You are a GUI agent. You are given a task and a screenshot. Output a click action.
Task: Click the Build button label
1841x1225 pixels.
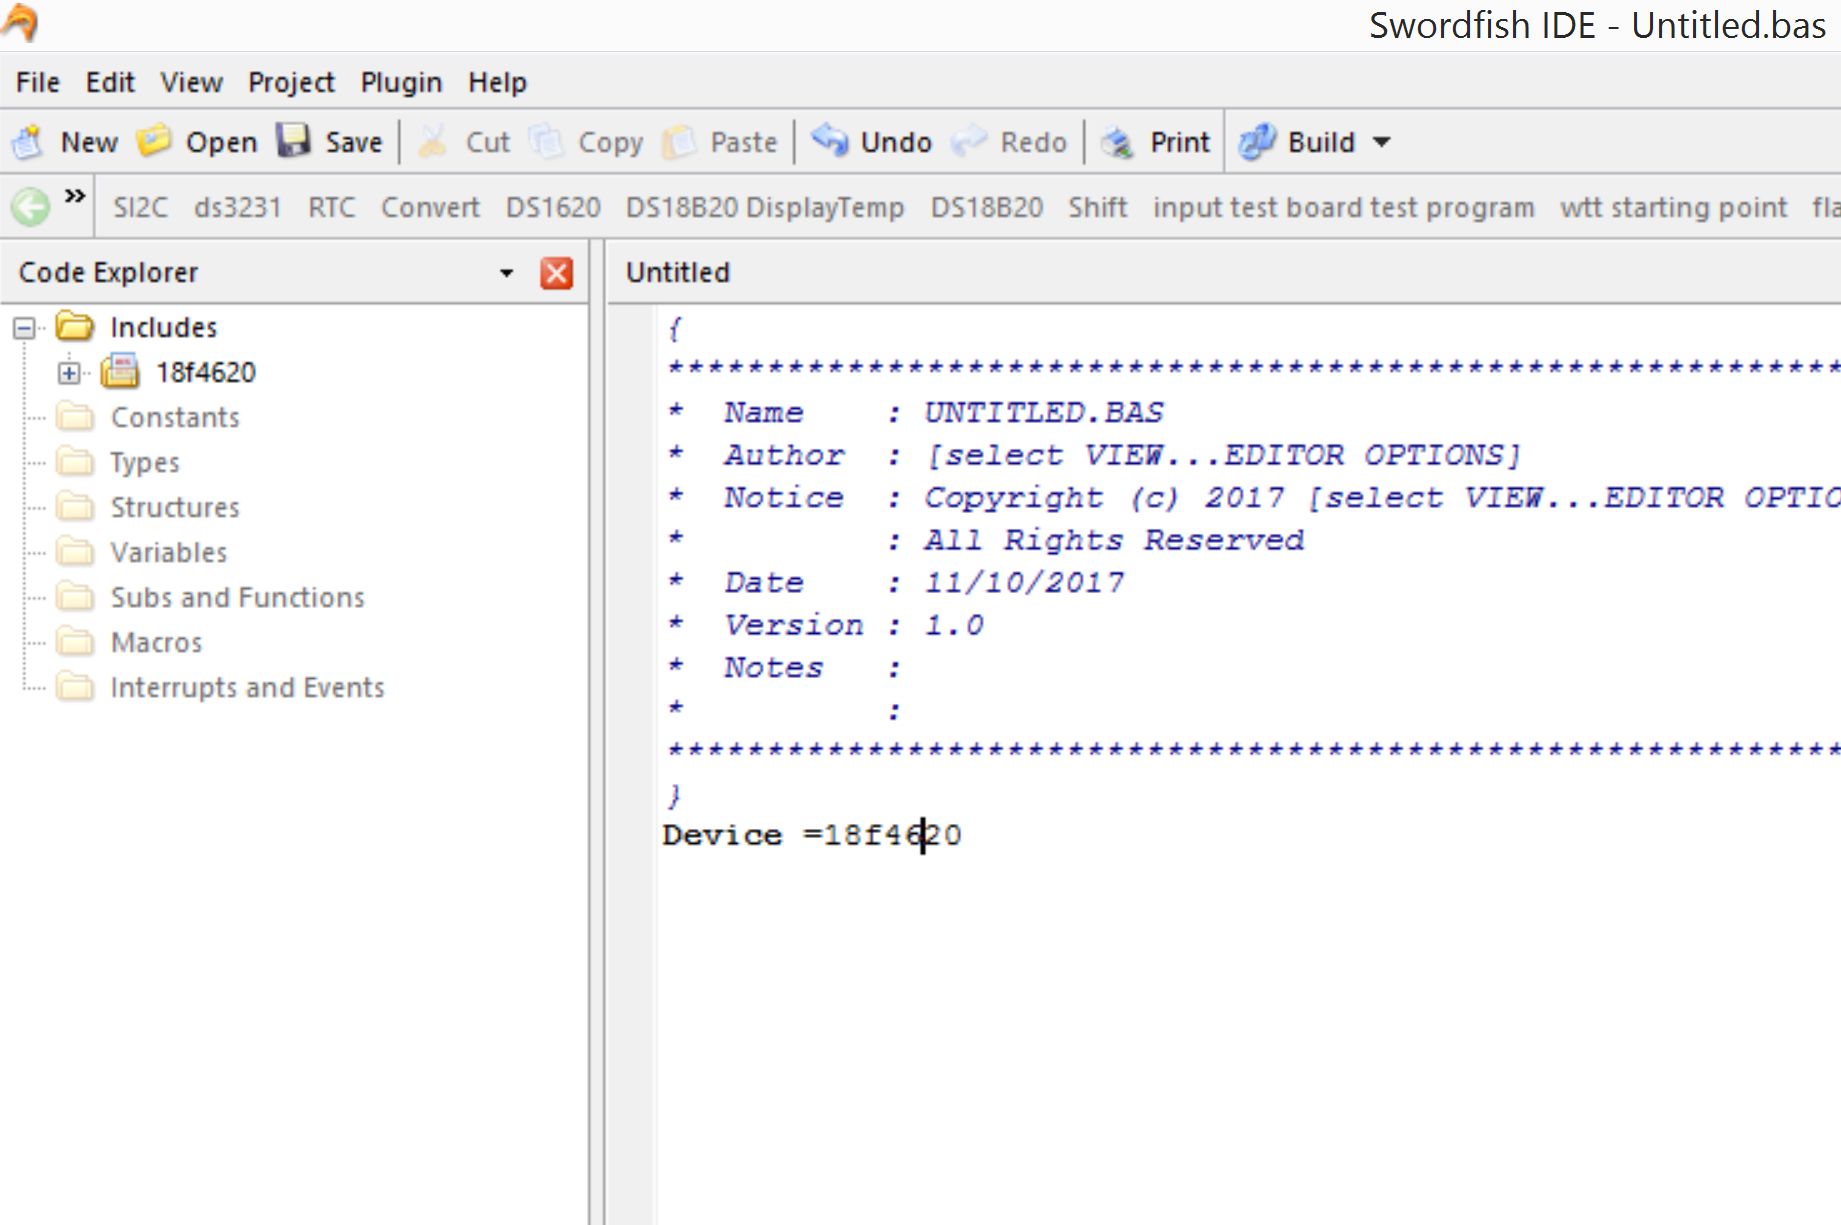(1321, 142)
